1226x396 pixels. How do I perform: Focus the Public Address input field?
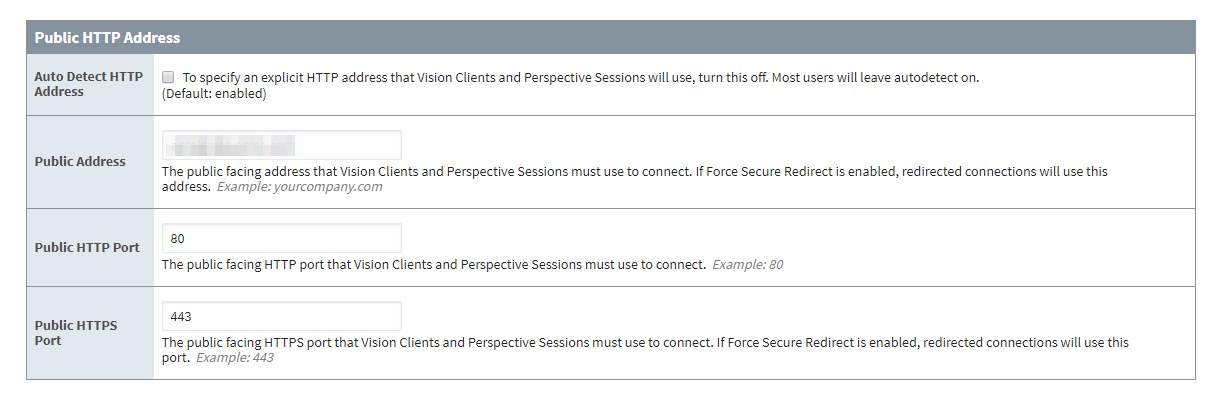[281, 145]
